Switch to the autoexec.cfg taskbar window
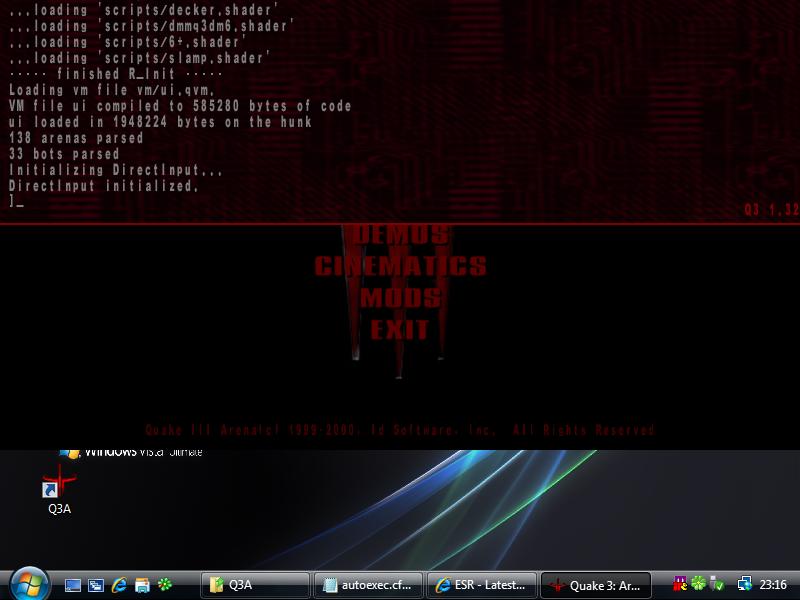The height and width of the screenshot is (600, 800). coord(368,585)
